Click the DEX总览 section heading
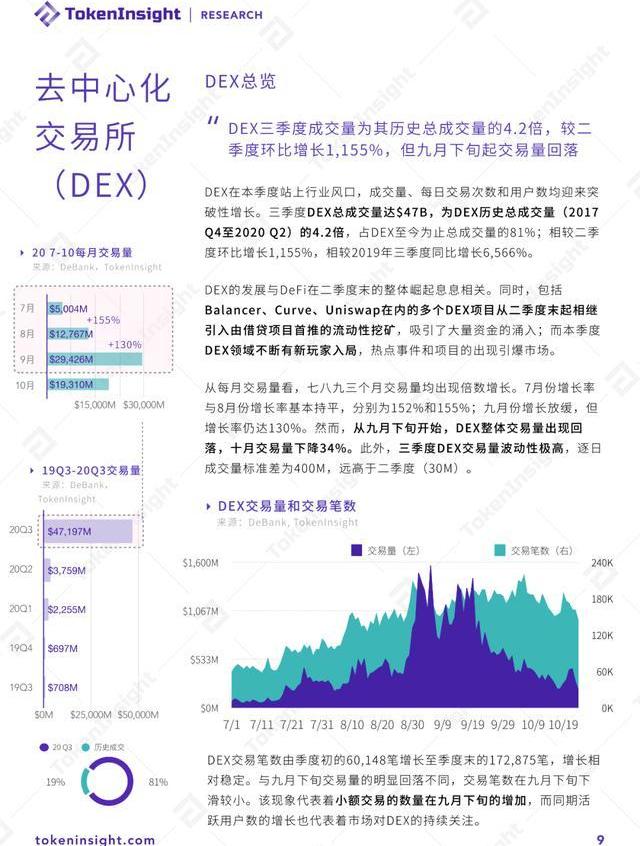The image size is (640, 846). [240, 81]
